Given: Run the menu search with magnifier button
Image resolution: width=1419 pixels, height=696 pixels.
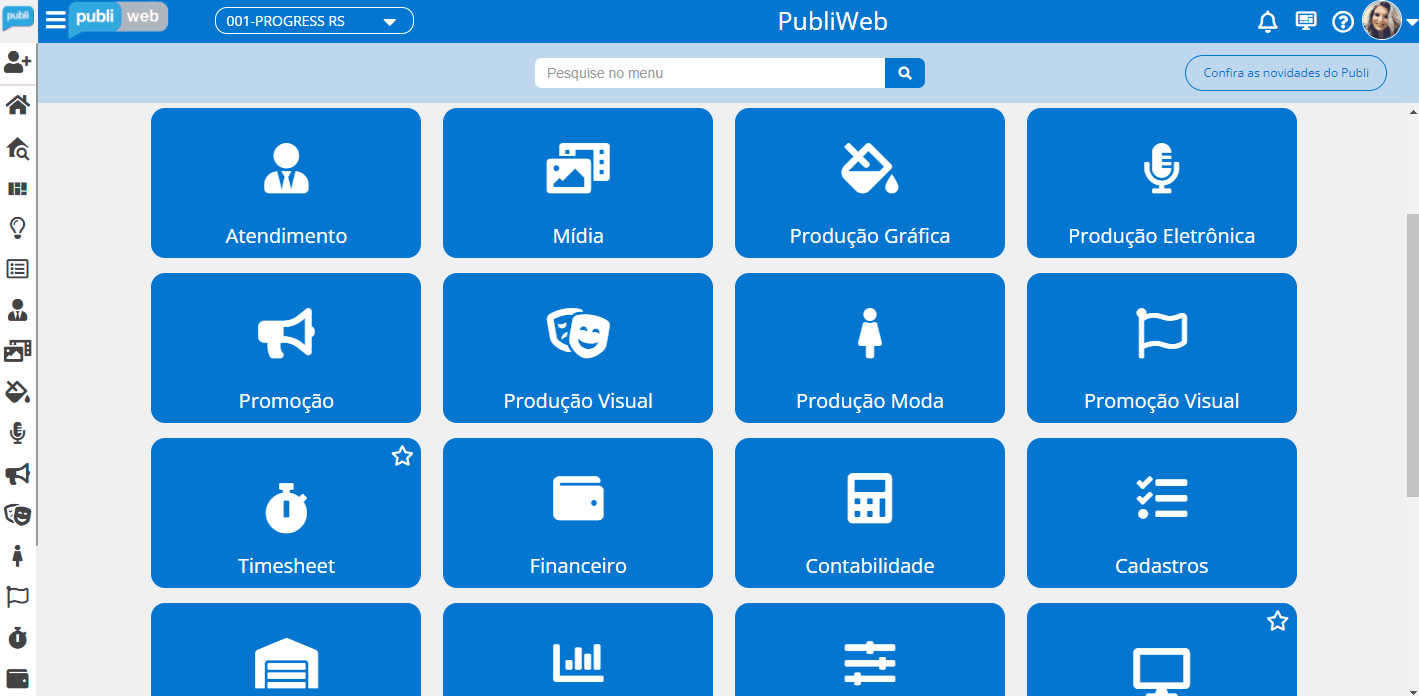Looking at the screenshot, I should [x=905, y=73].
